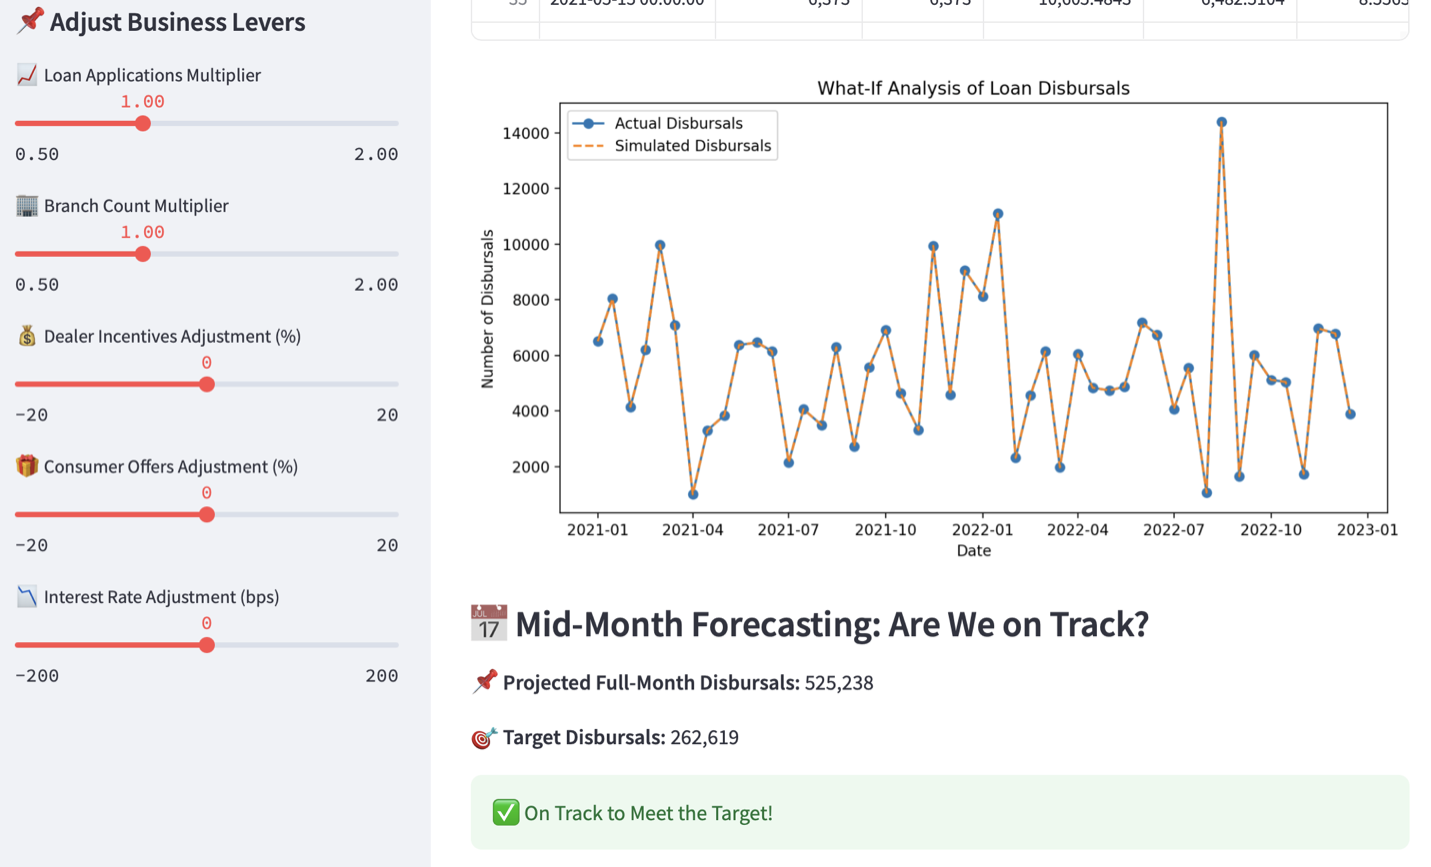Click the Loan Applications Multiplier slider handle

[x=143, y=123]
